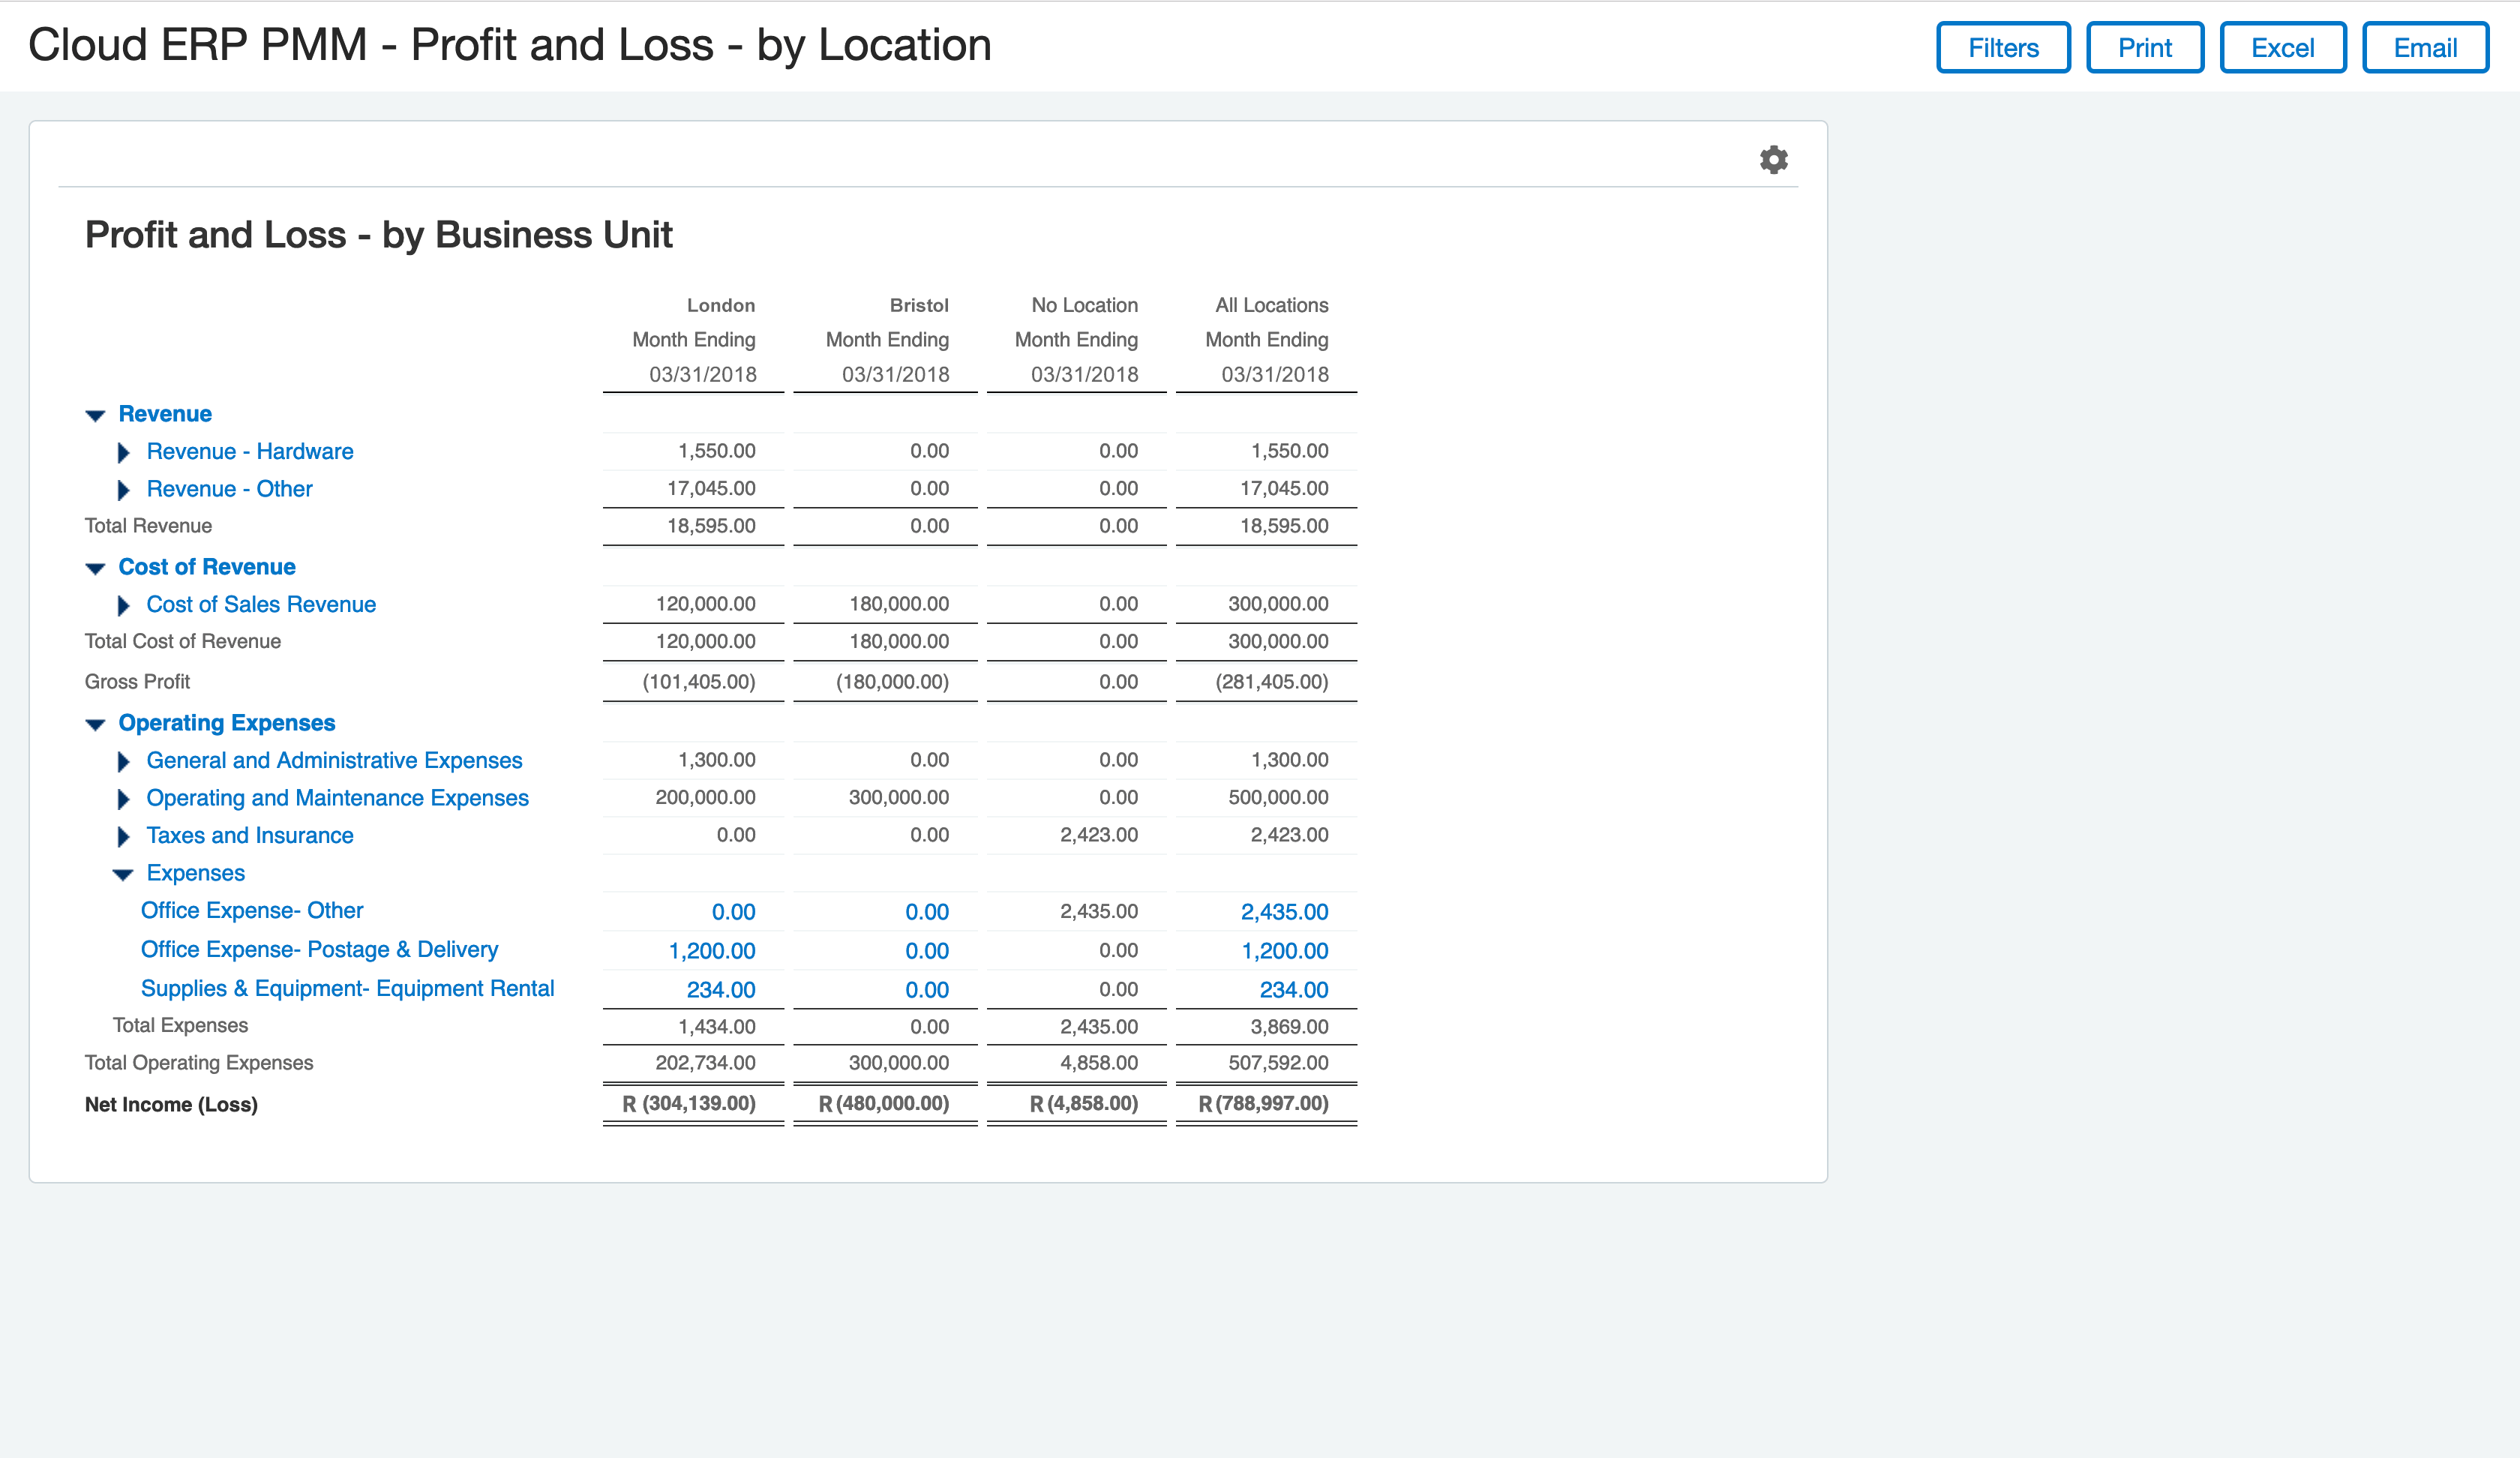Drill into All Locations Postage & Delivery 1,200.00
Screen dimensions: 2520x1458
(x=1285, y=951)
